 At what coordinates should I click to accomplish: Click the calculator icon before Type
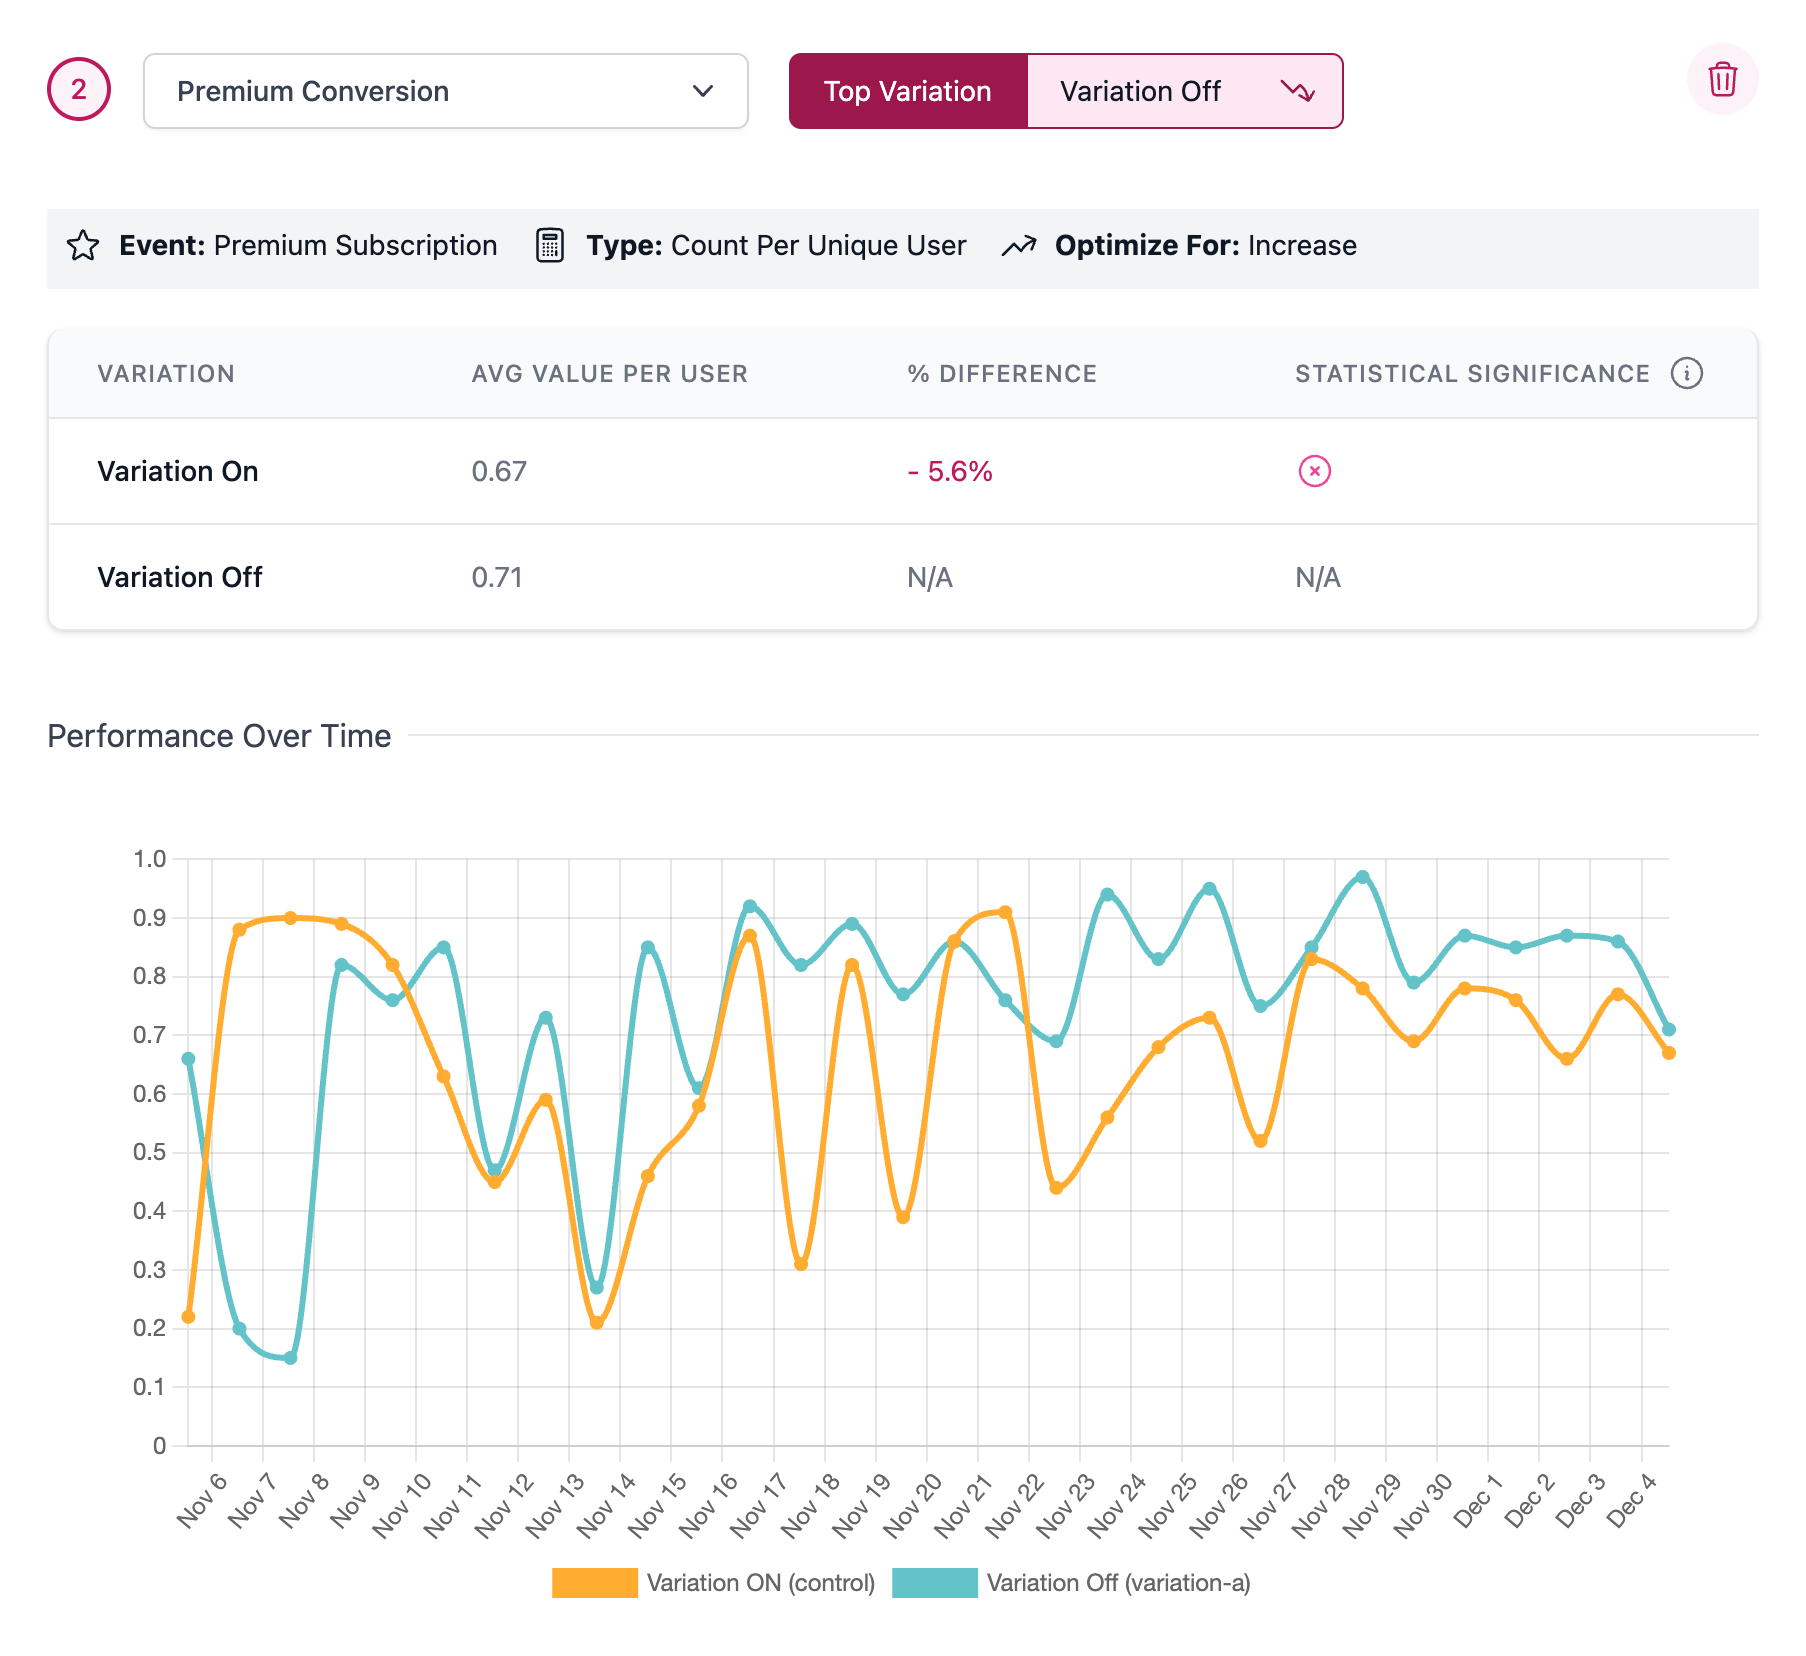point(550,245)
